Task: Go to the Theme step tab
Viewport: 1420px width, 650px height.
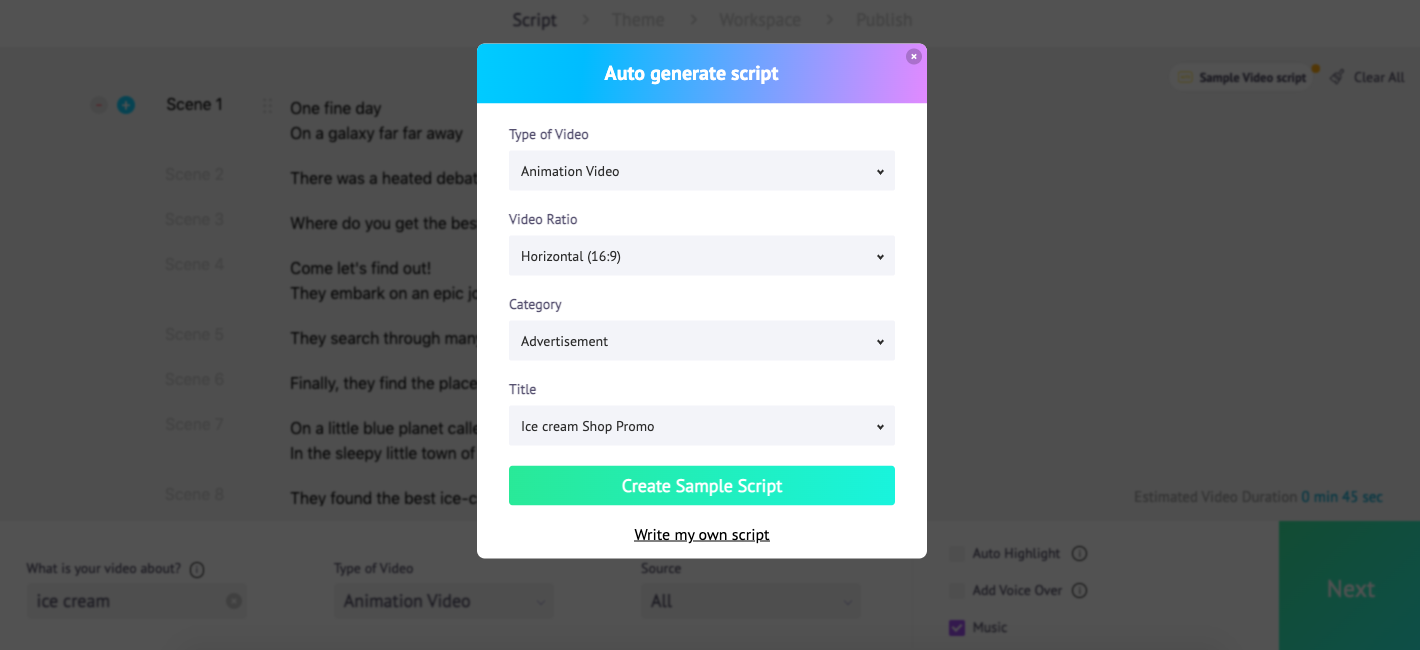Action: click(638, 20)
